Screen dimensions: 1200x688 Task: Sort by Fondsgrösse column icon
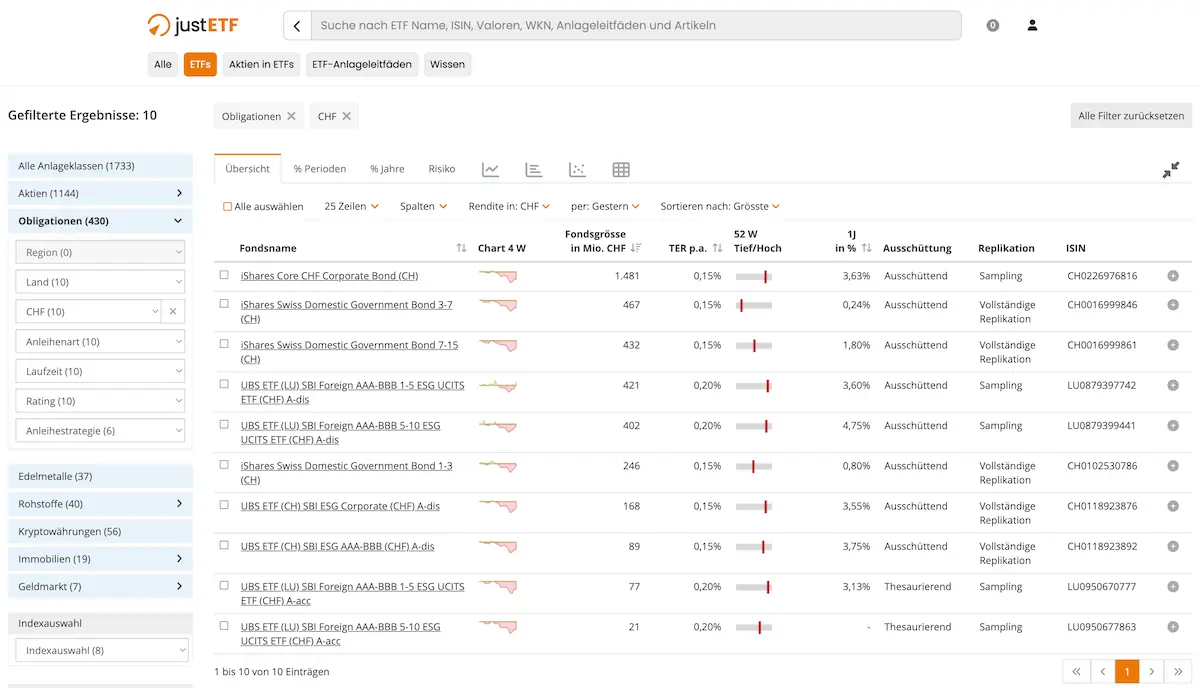pos(636,248)
